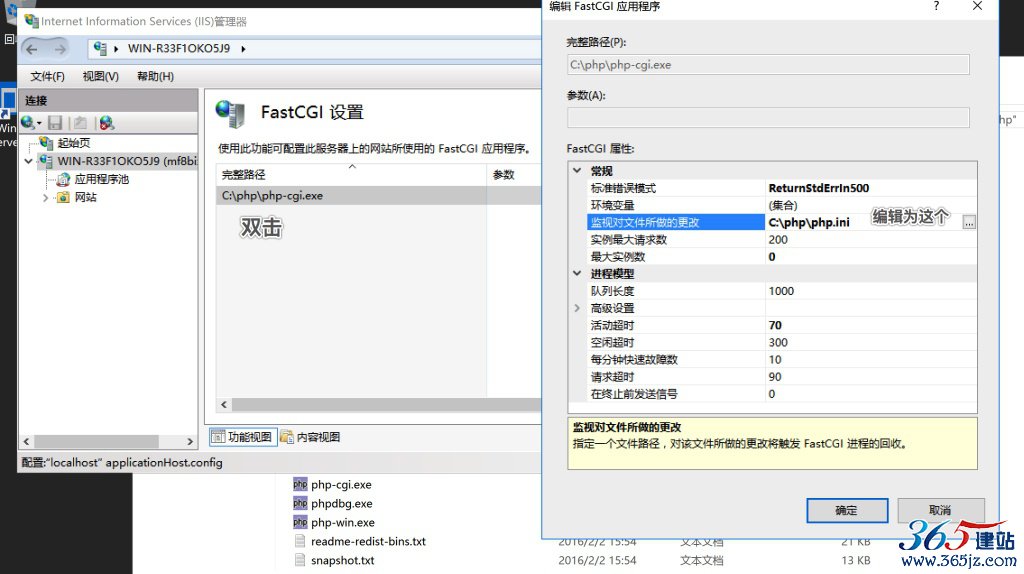Open the 帮助(H) menu

(155, 76)
